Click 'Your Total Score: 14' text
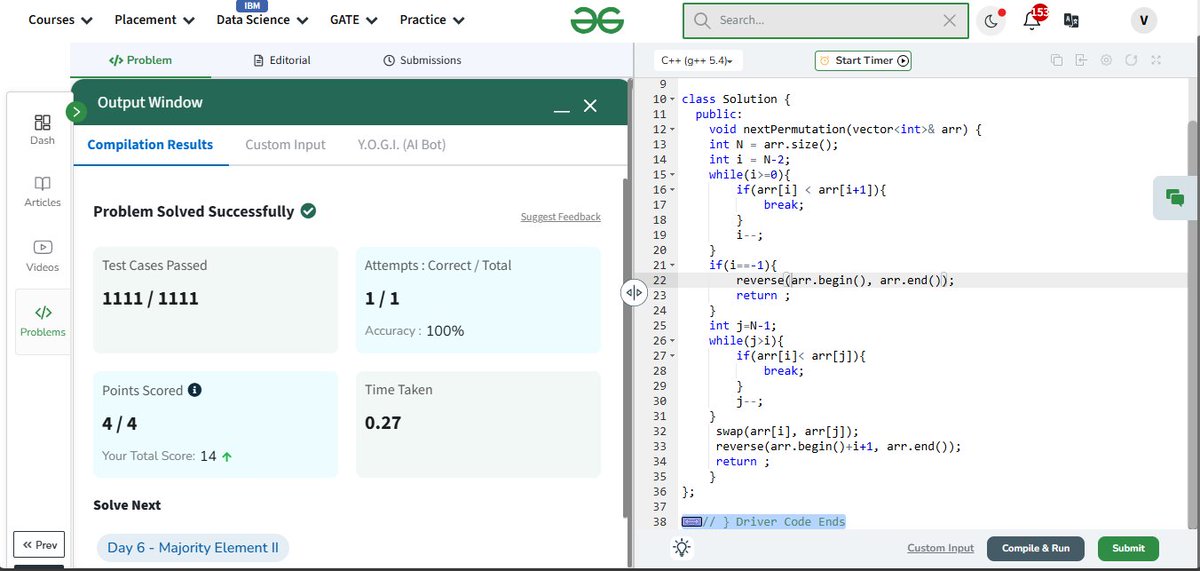The height and width of the screenshot is (571, 1200). click(x=167, y=456)
